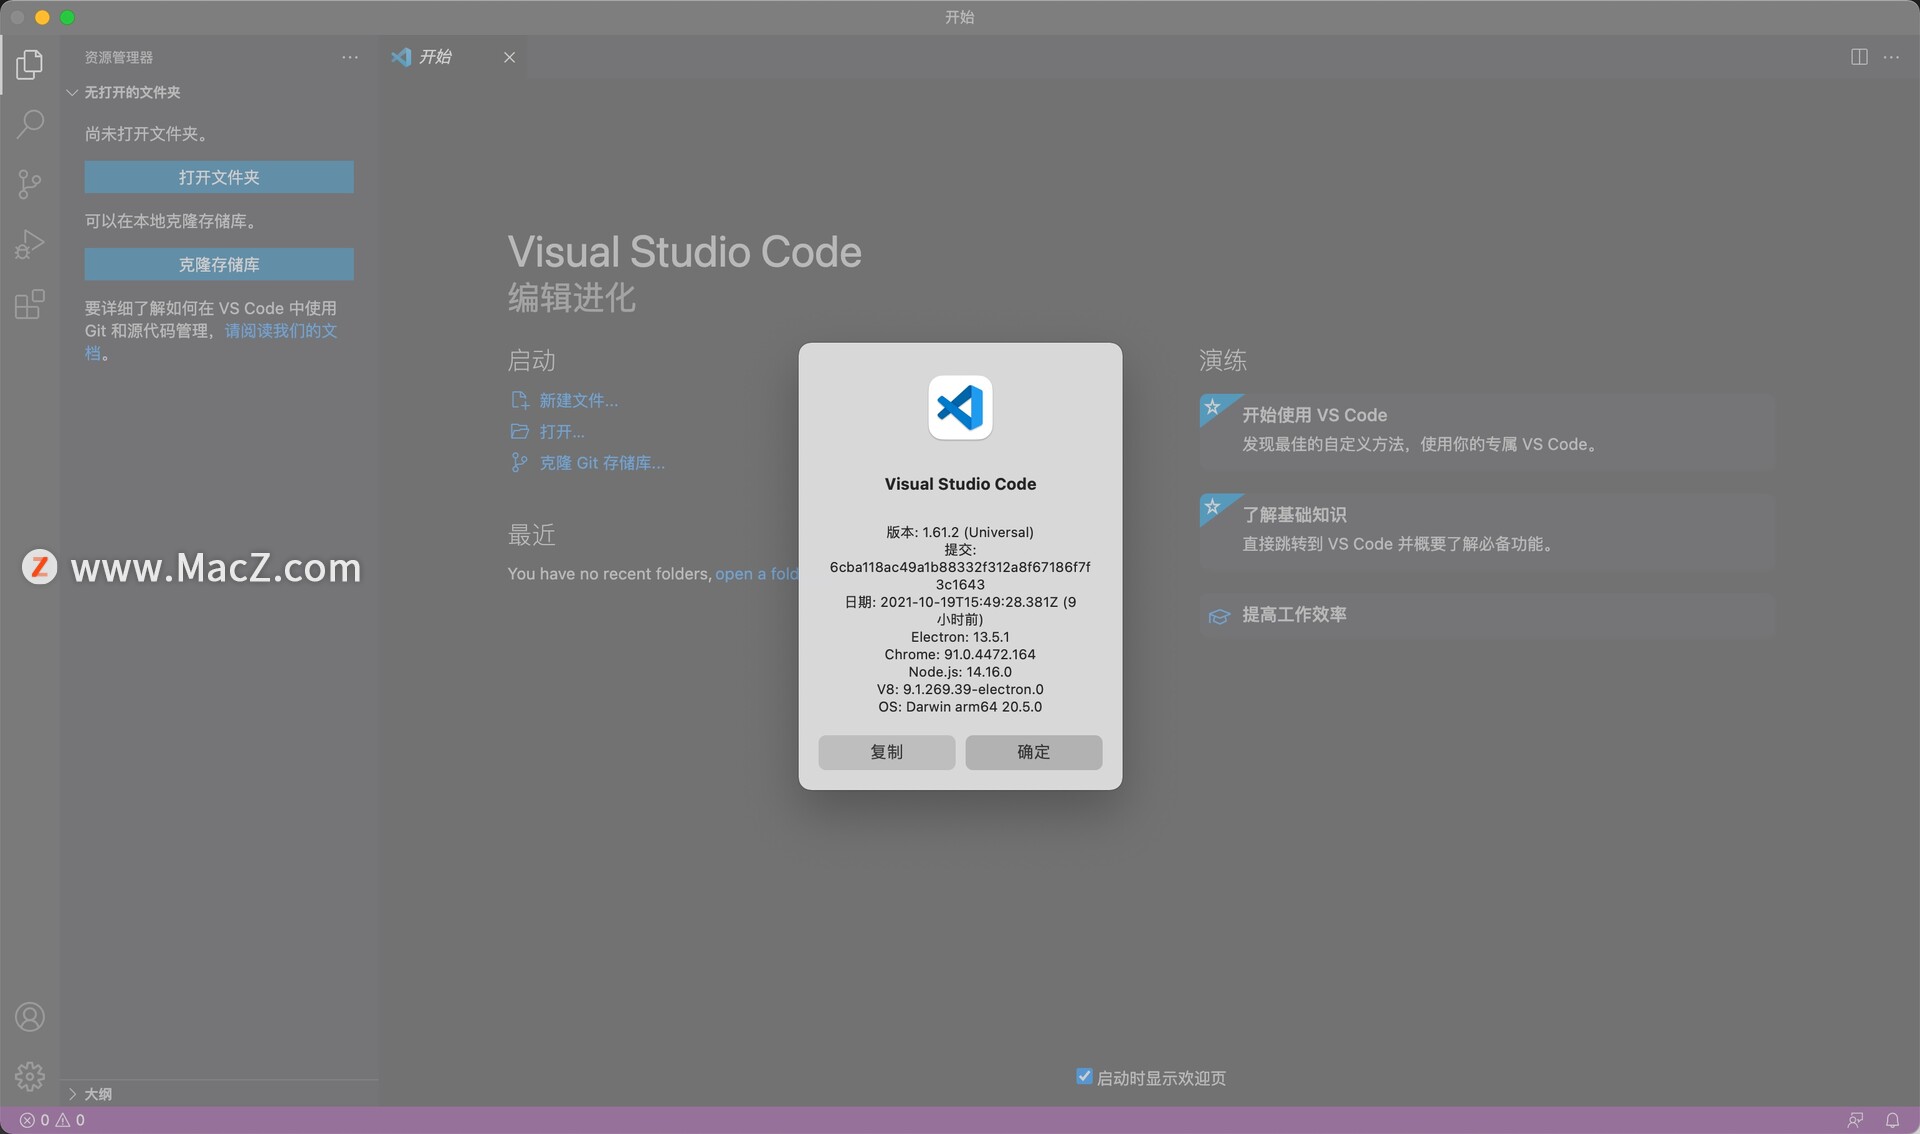Image resolution: width=1920 pixels, height=1134 pixels.
Task: Open the Extensions view icon
Action: (x=30, y=304)
